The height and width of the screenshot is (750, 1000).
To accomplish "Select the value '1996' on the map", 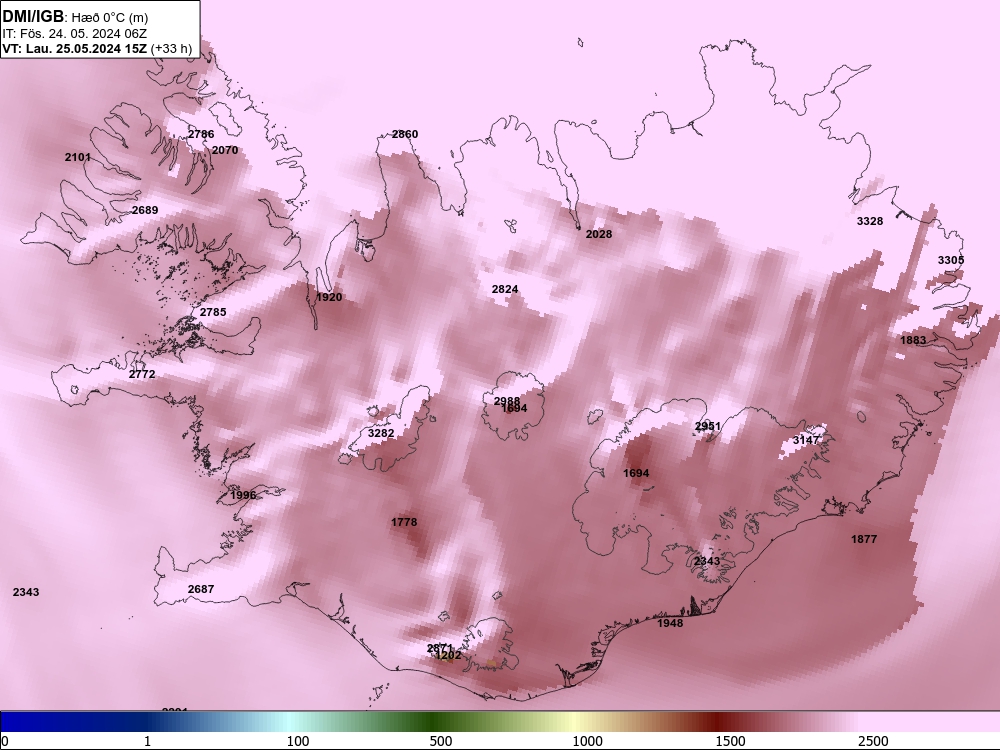I will tap(243, 495).
